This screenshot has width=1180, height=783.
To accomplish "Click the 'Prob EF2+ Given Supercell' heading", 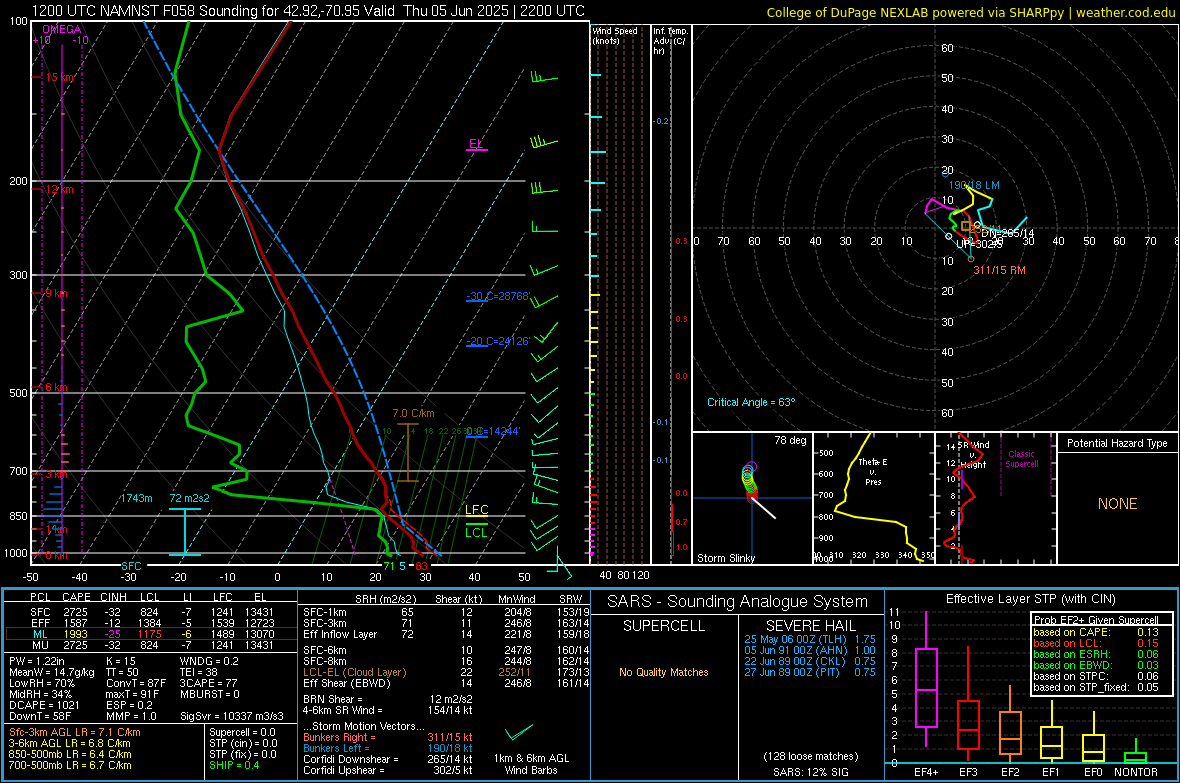I will 1096,620.
